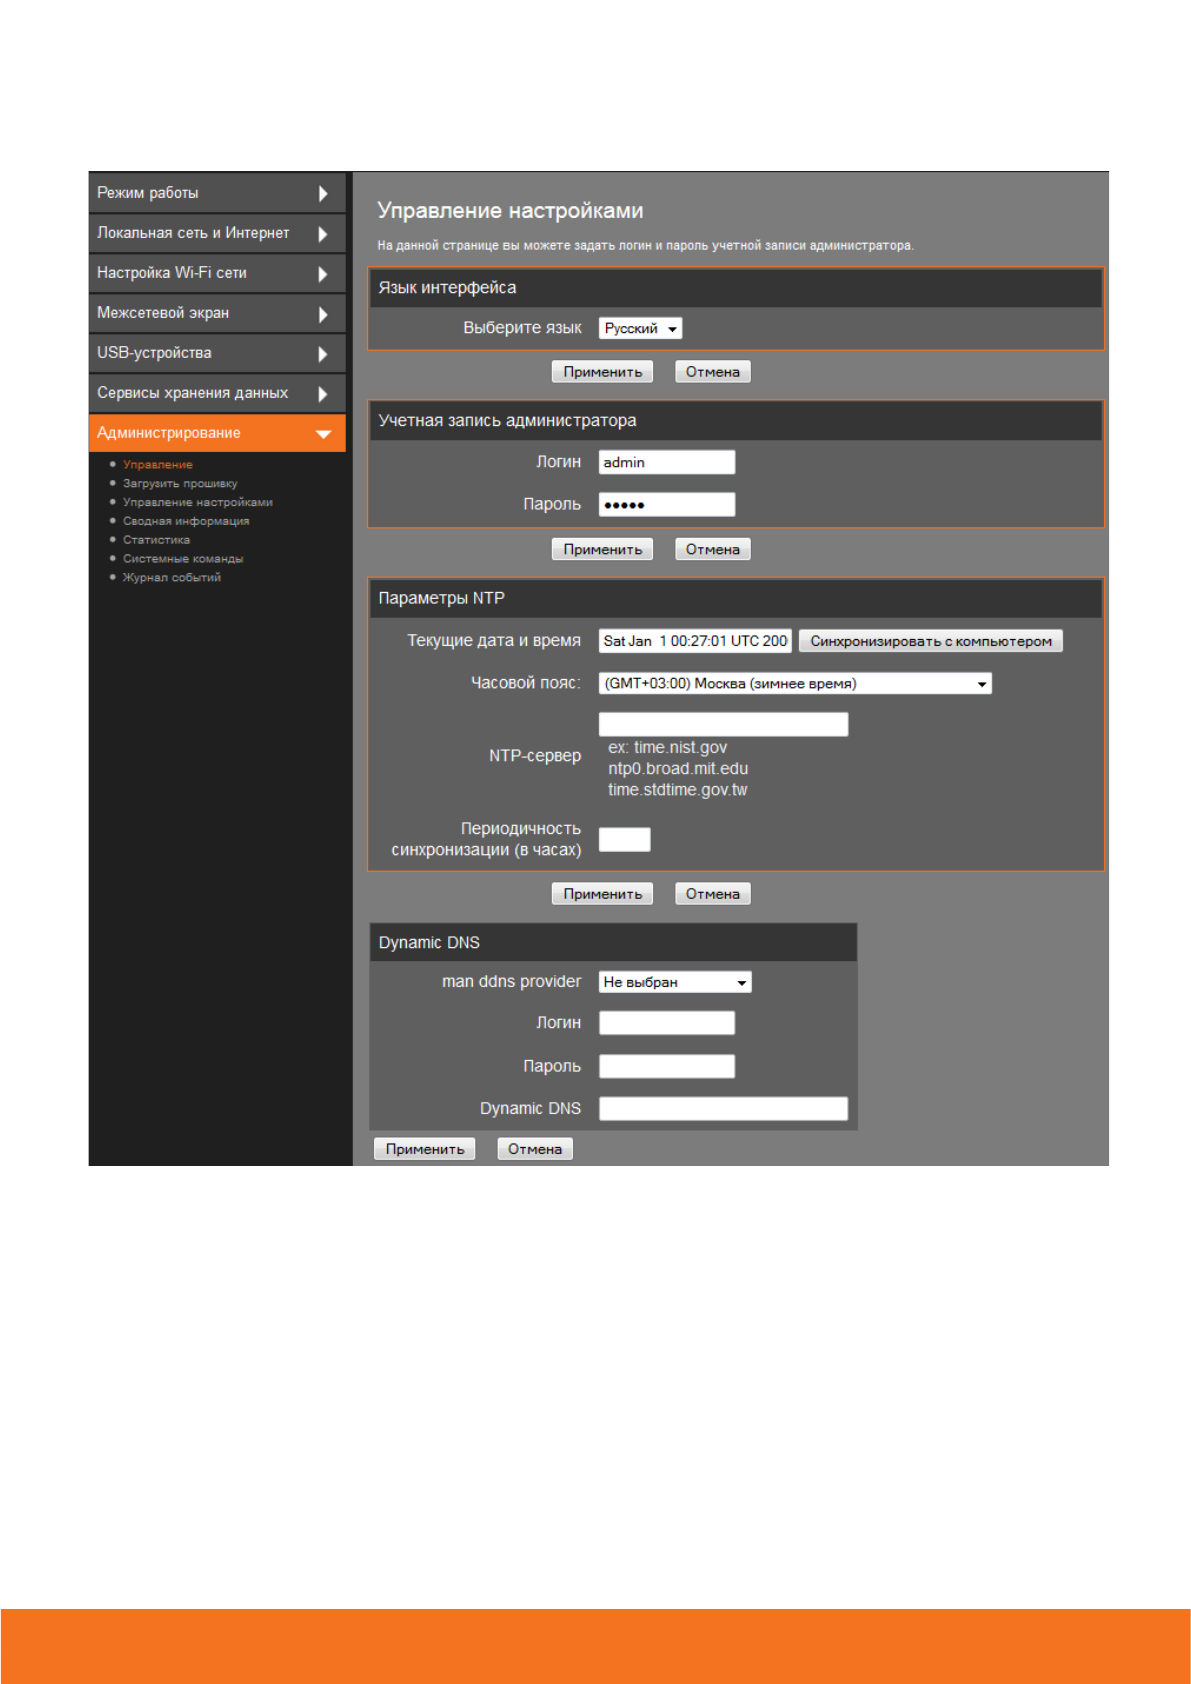Expand Сервисы хранения данных arrow
1191x1684 pixels.
pyautogui.click(x=322, y=394)
